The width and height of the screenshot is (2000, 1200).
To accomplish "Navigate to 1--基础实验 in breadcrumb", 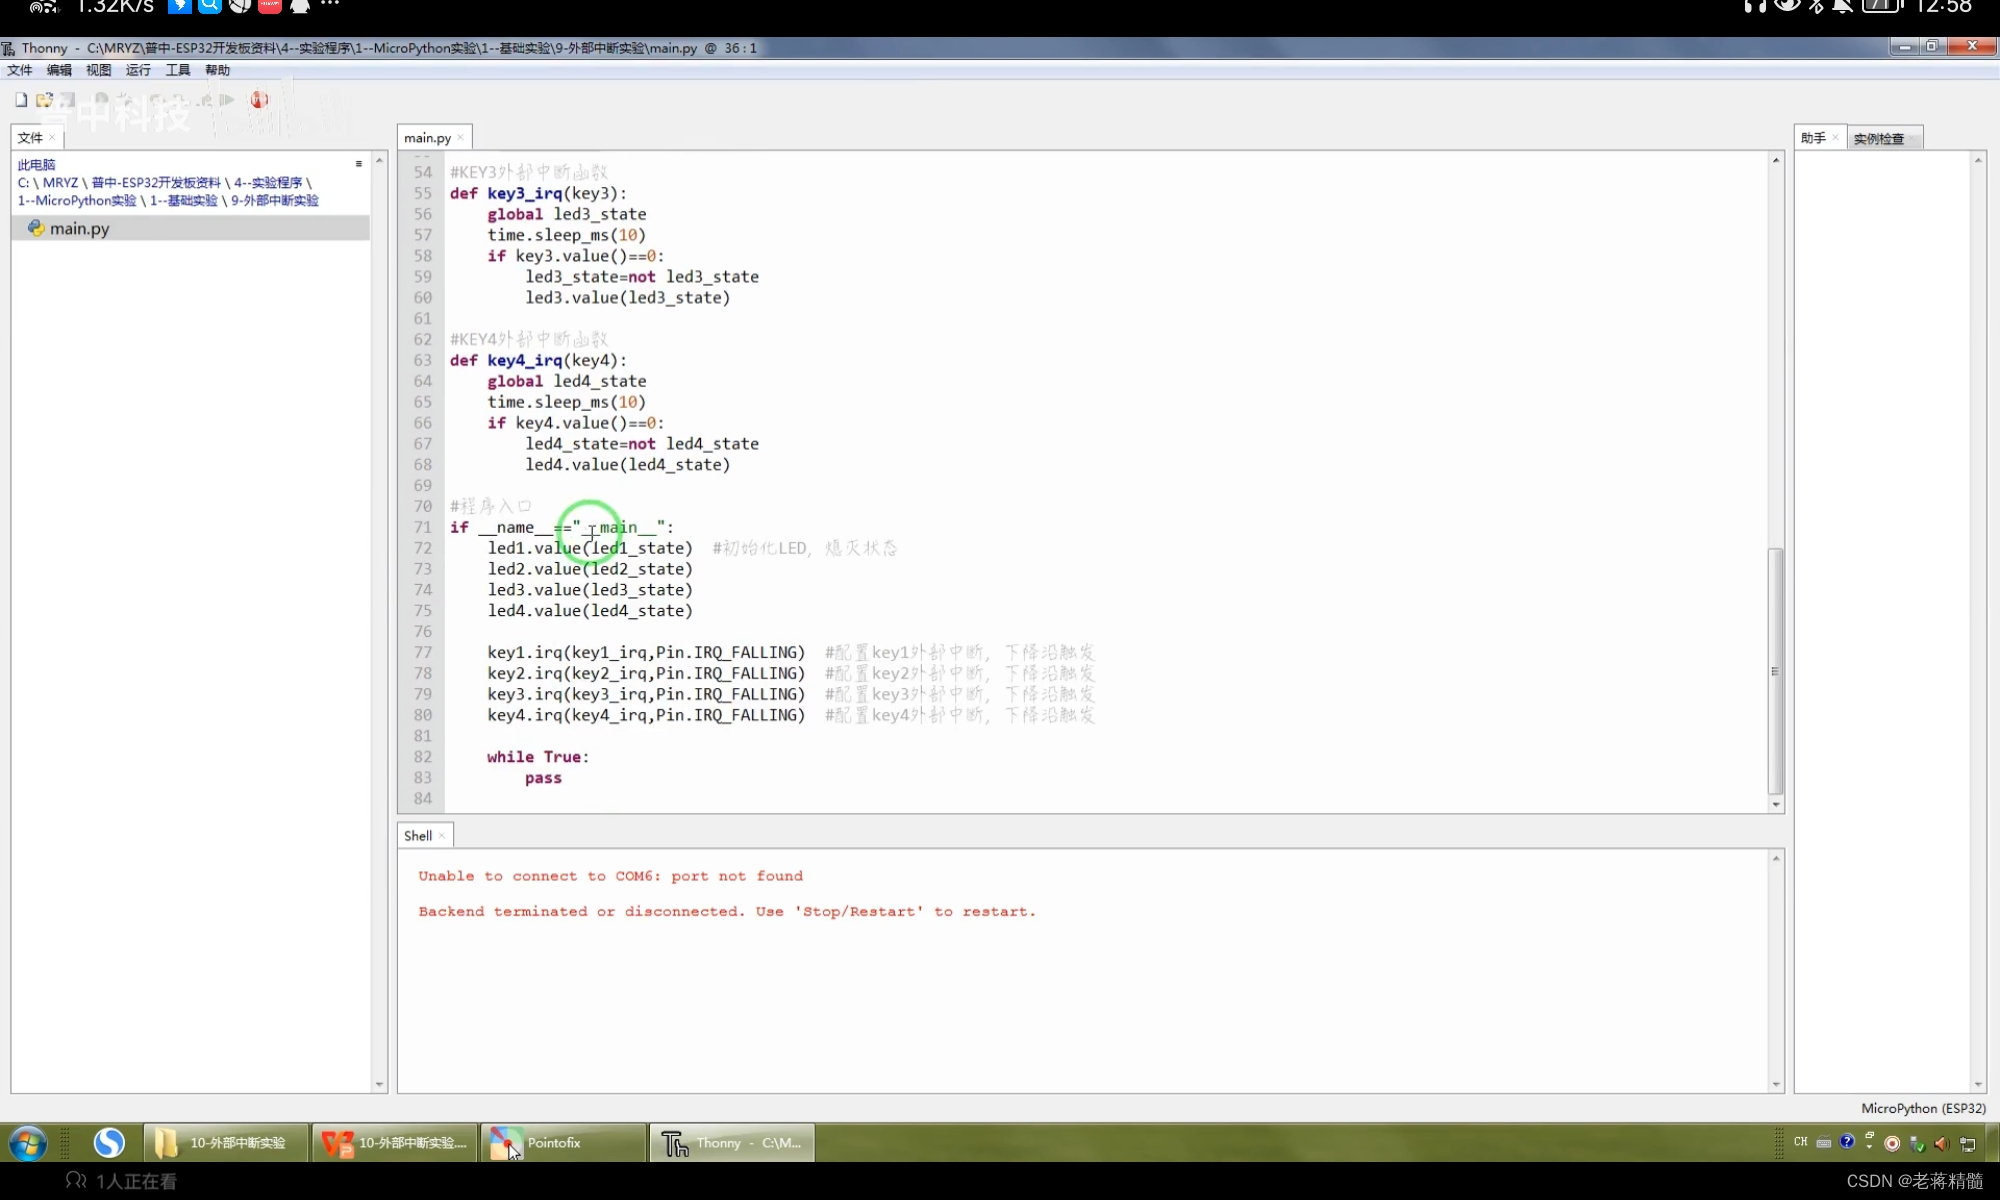I will 184,201.
